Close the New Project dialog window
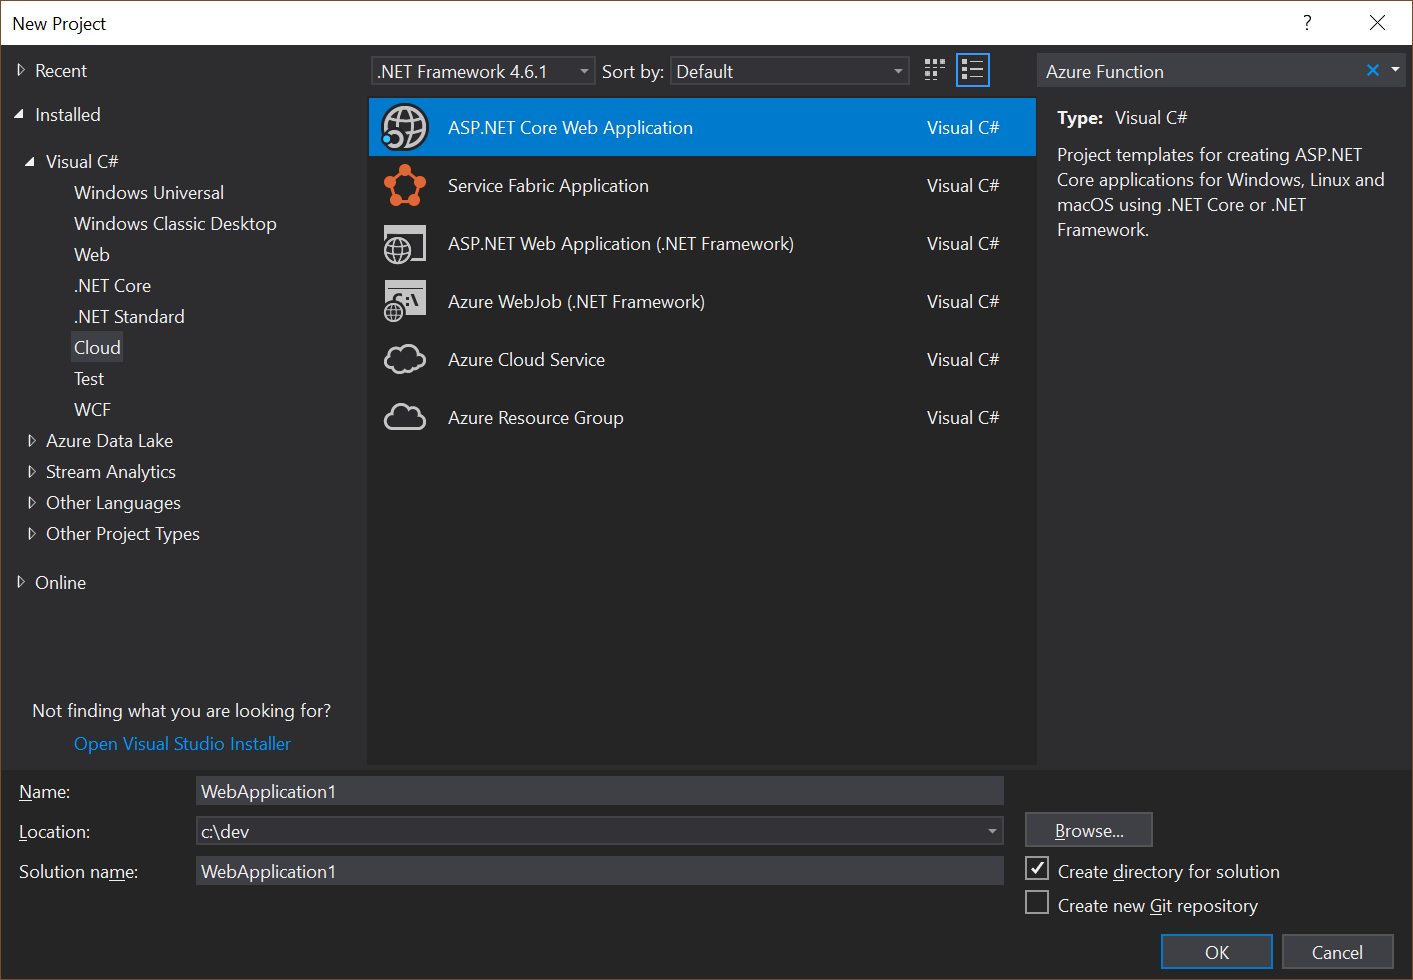The image size is (1413, 980). [1377, 23]
